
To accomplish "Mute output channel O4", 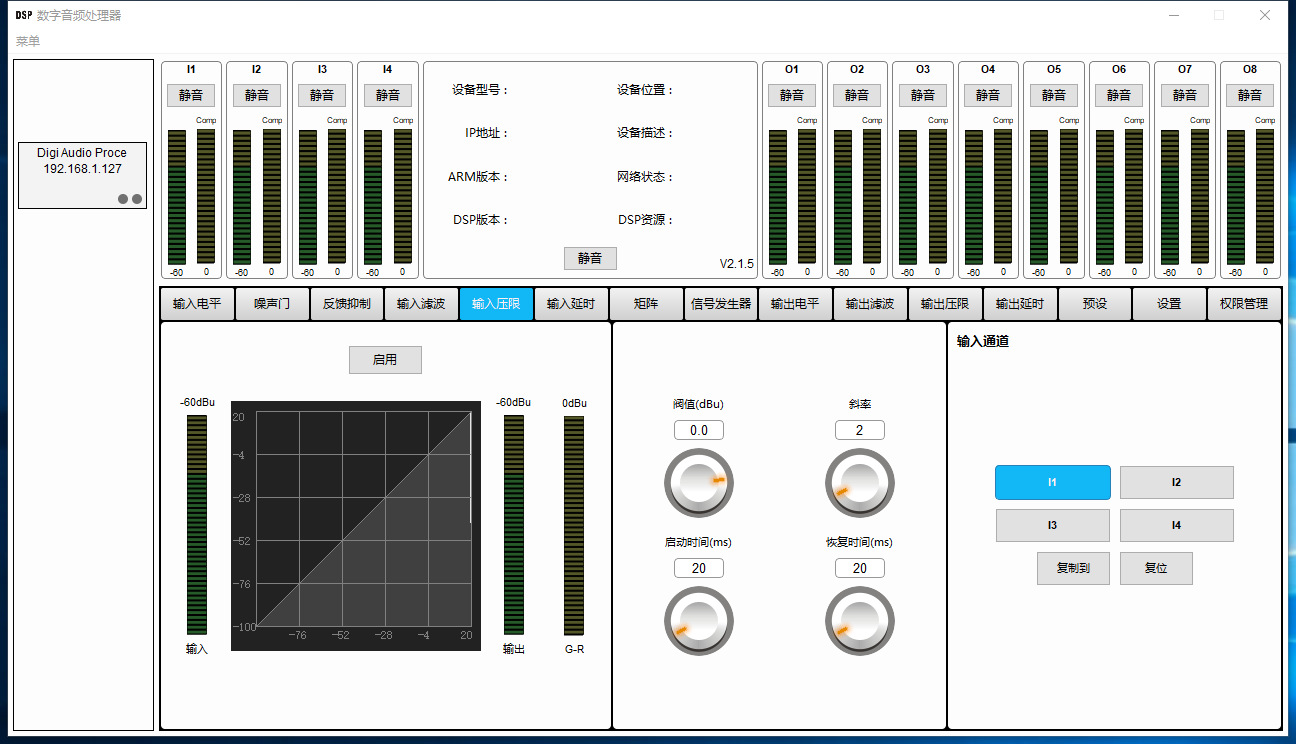I will pos(988,95).
